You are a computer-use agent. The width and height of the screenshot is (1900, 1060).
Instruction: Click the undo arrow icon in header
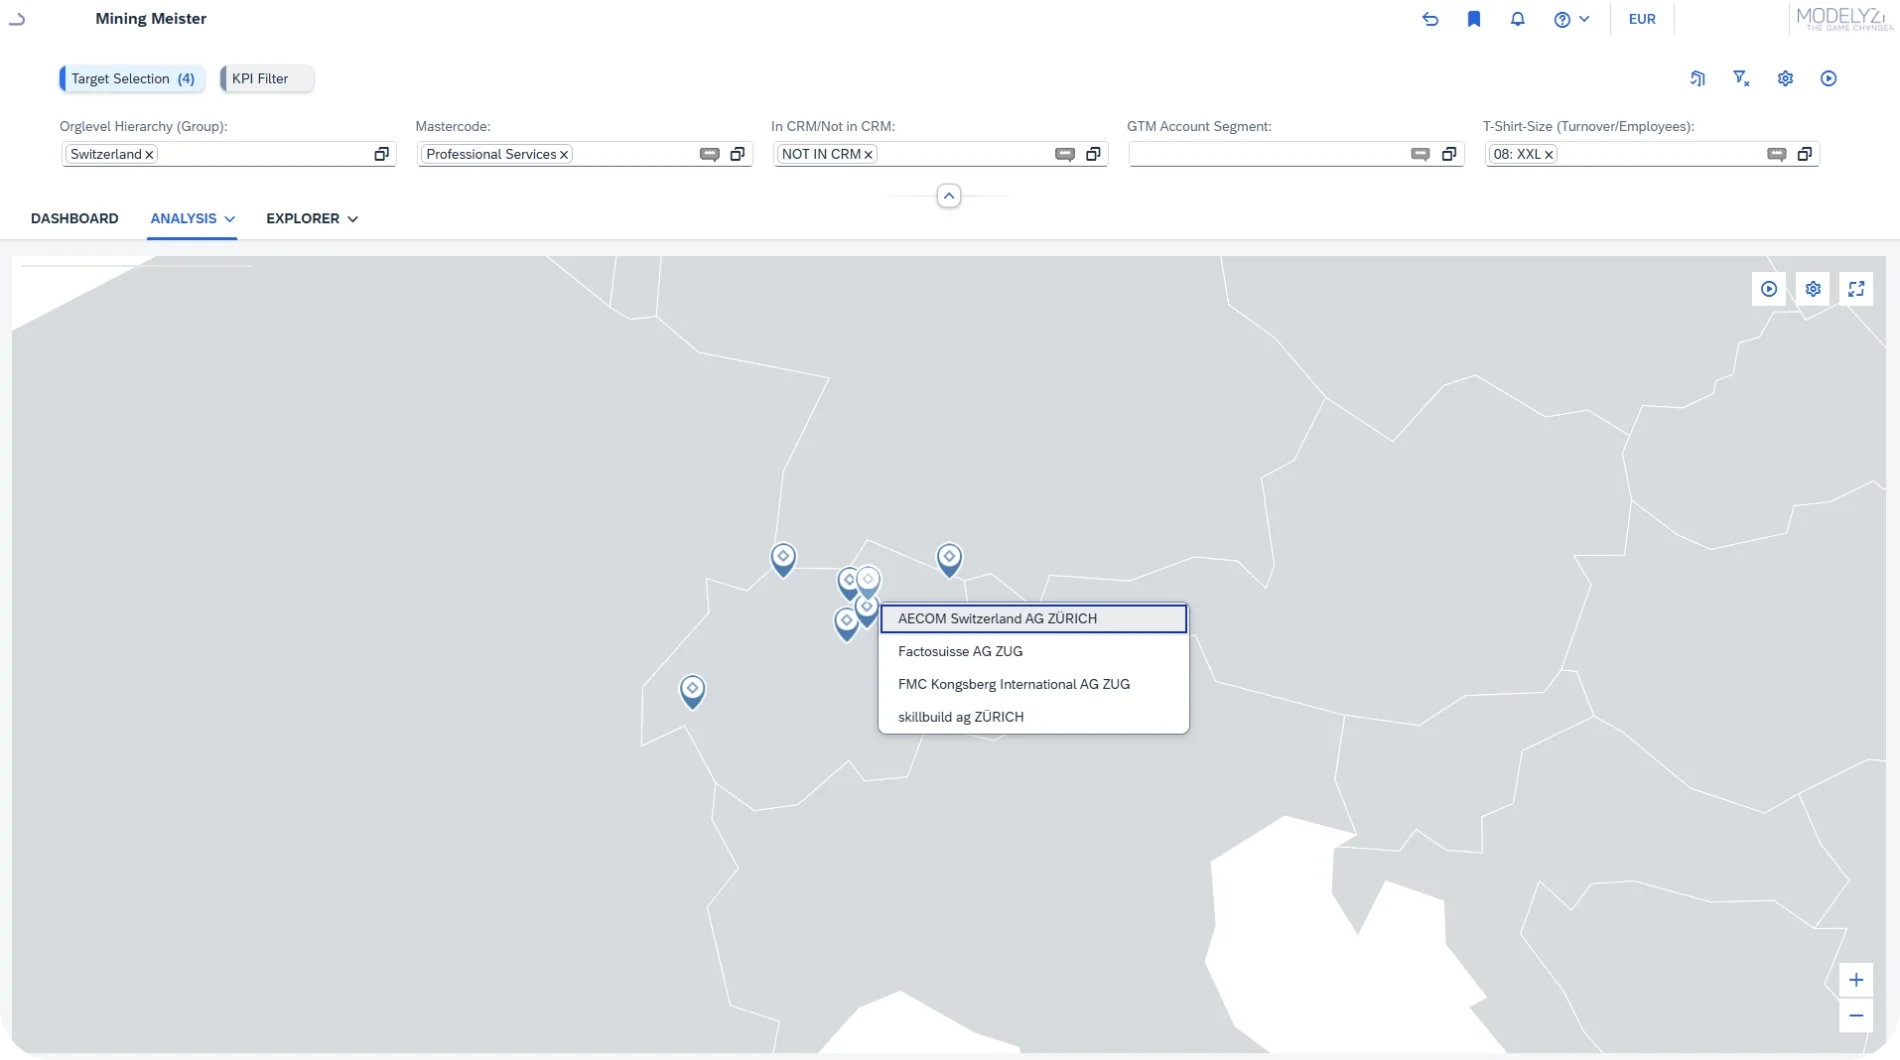tap(1430, 19)
